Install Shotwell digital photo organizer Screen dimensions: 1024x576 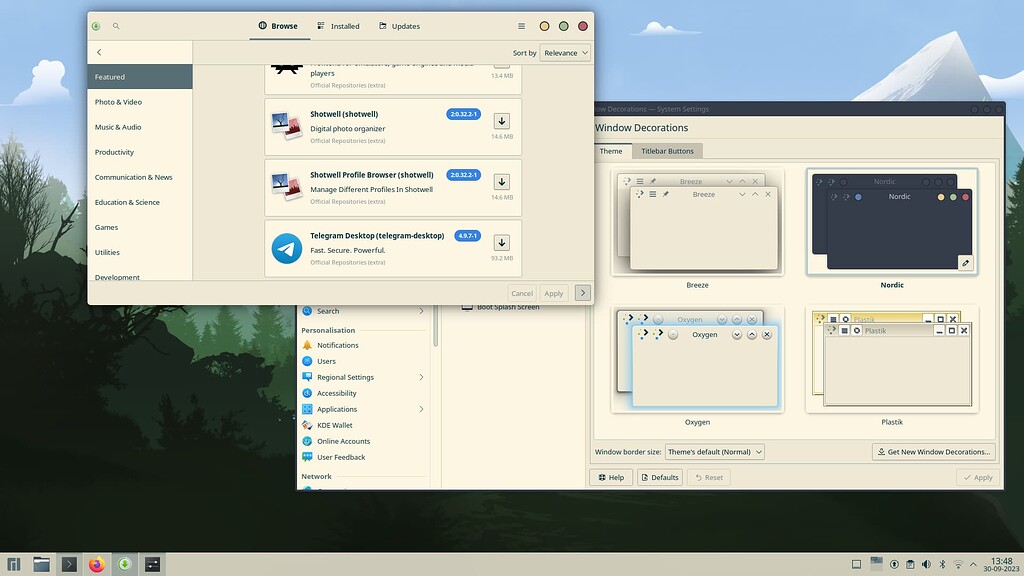point(501,122)
